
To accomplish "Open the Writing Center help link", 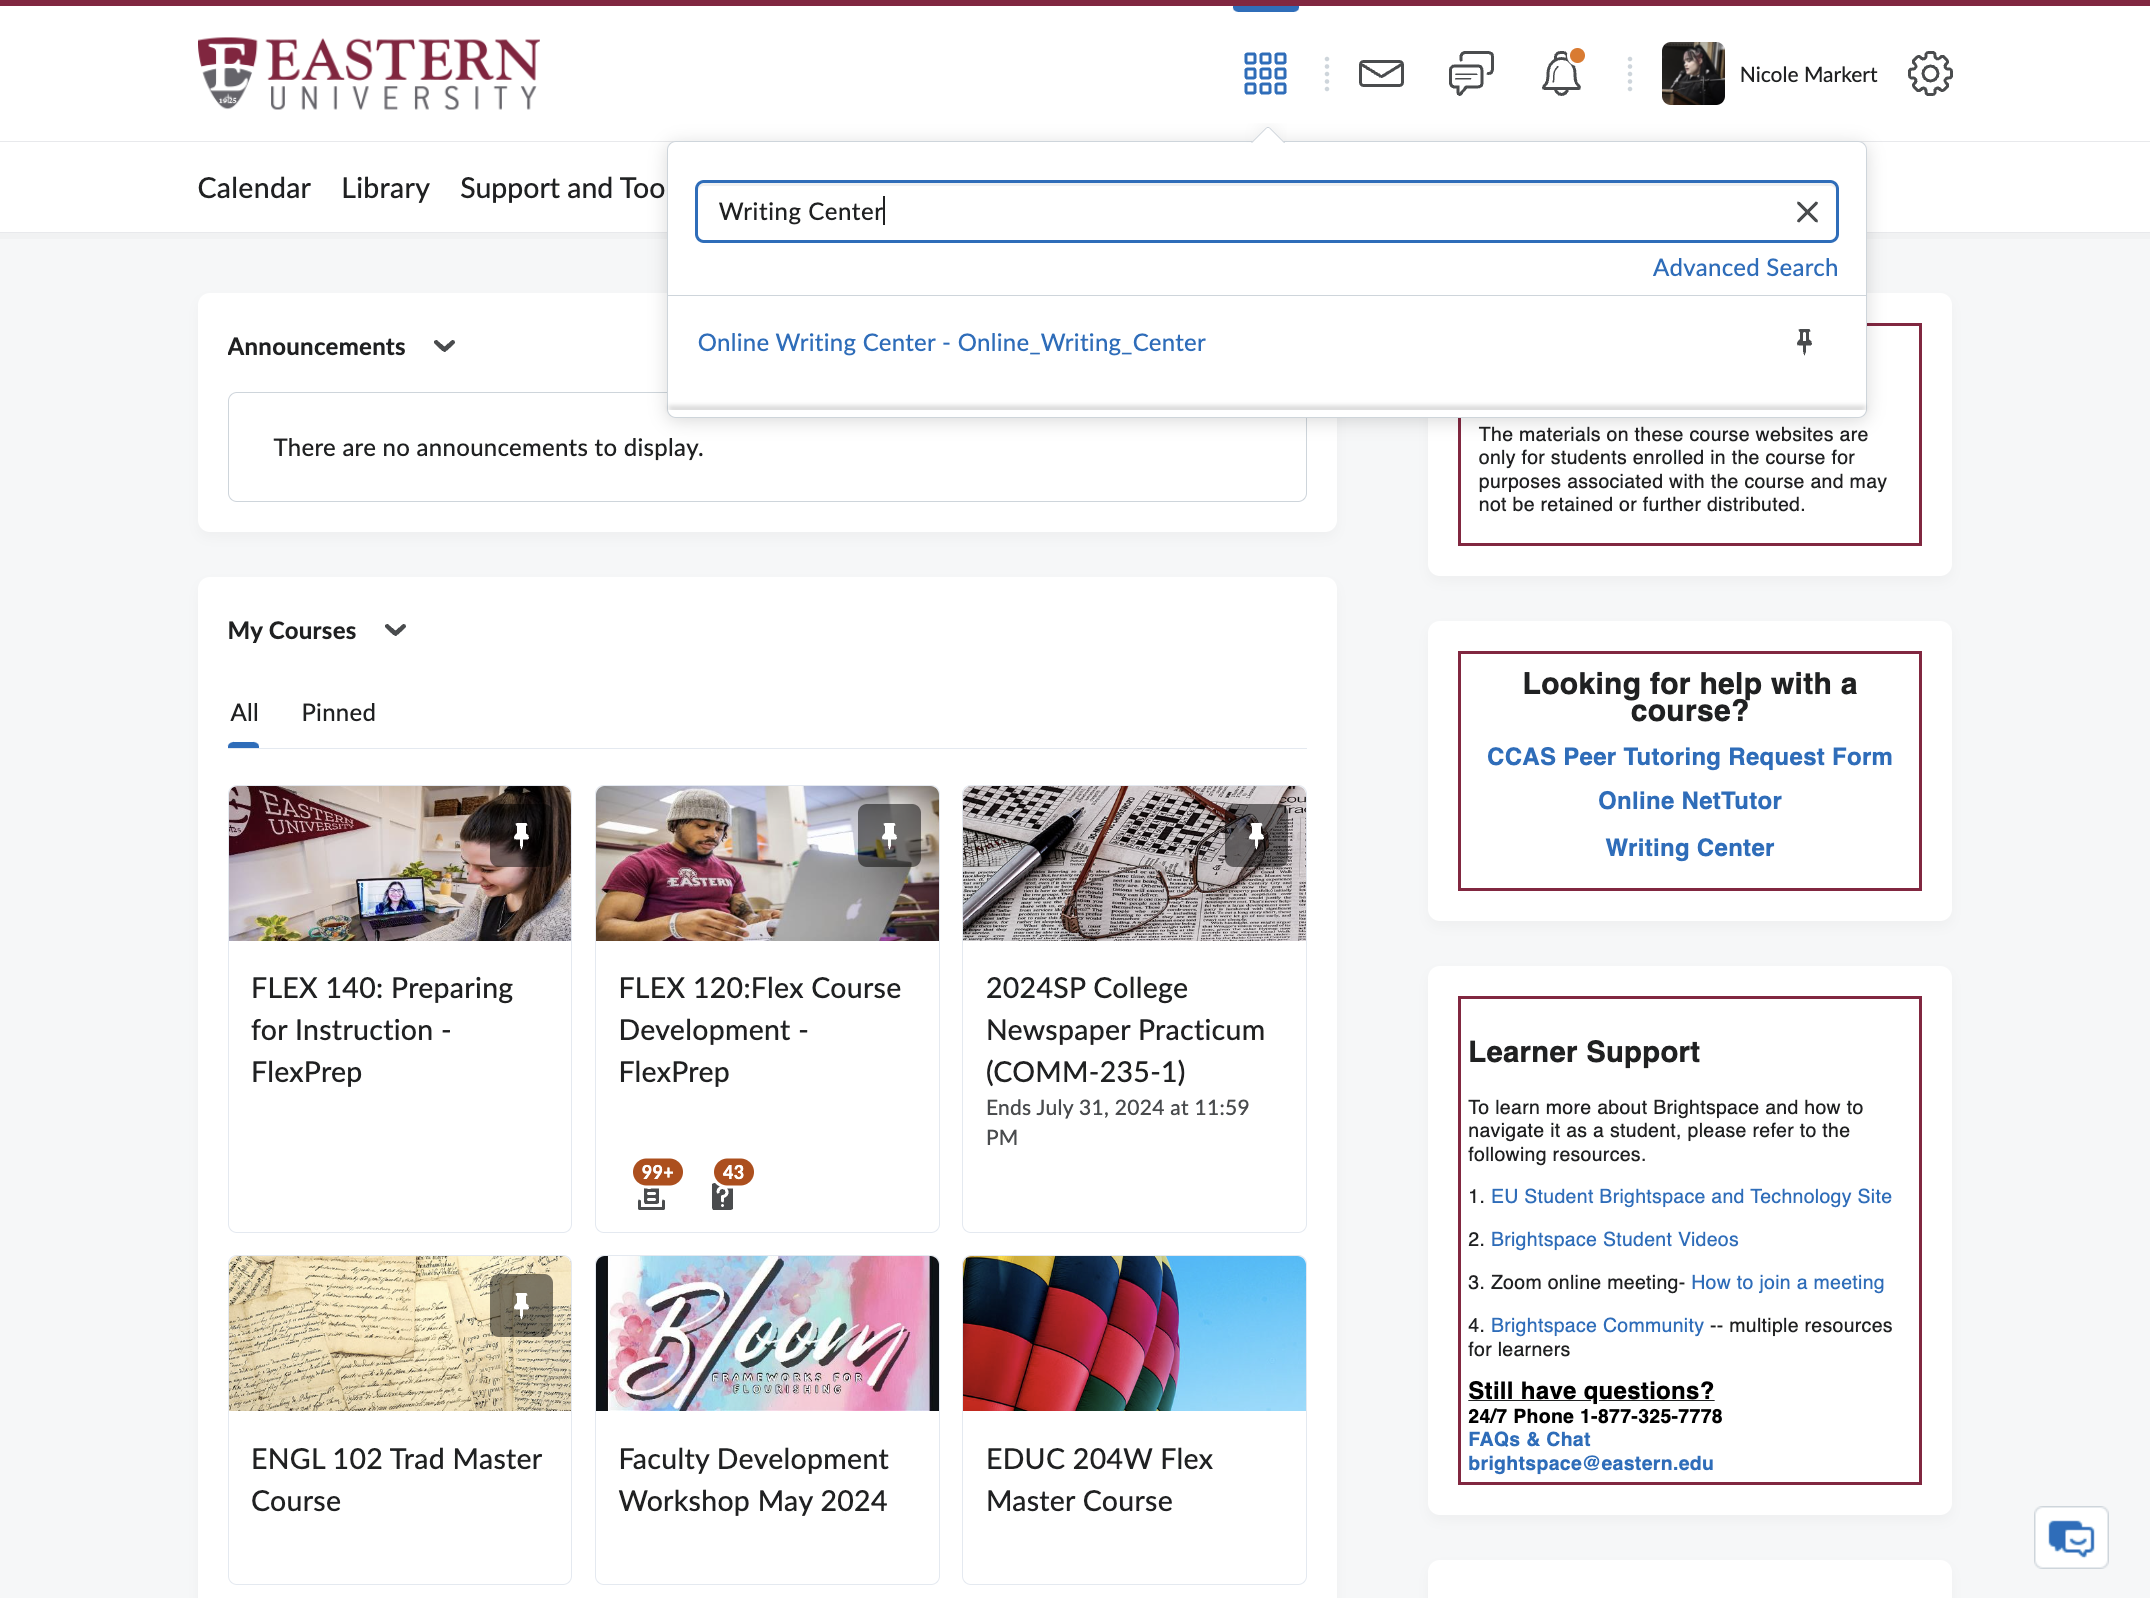I will (x=1689, y=848).
